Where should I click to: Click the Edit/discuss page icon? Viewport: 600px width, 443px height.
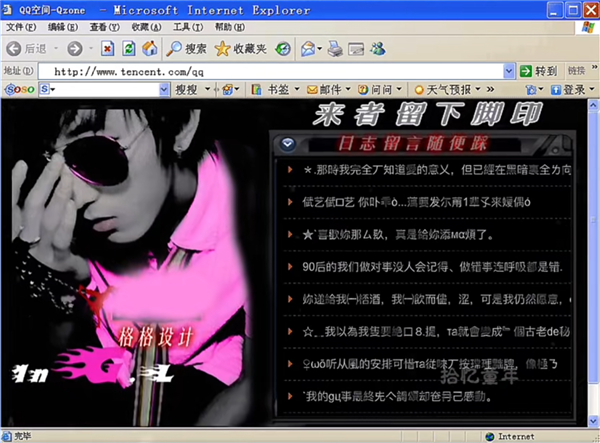(x=356, y=49)
